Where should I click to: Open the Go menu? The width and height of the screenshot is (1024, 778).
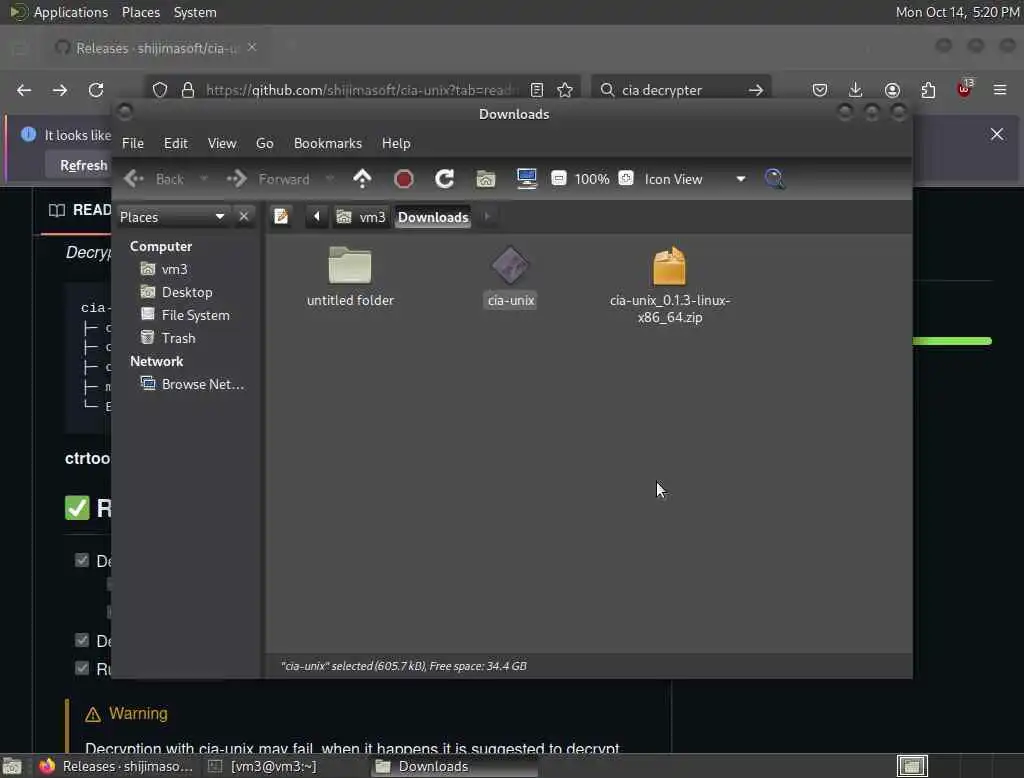coord(264,143)
